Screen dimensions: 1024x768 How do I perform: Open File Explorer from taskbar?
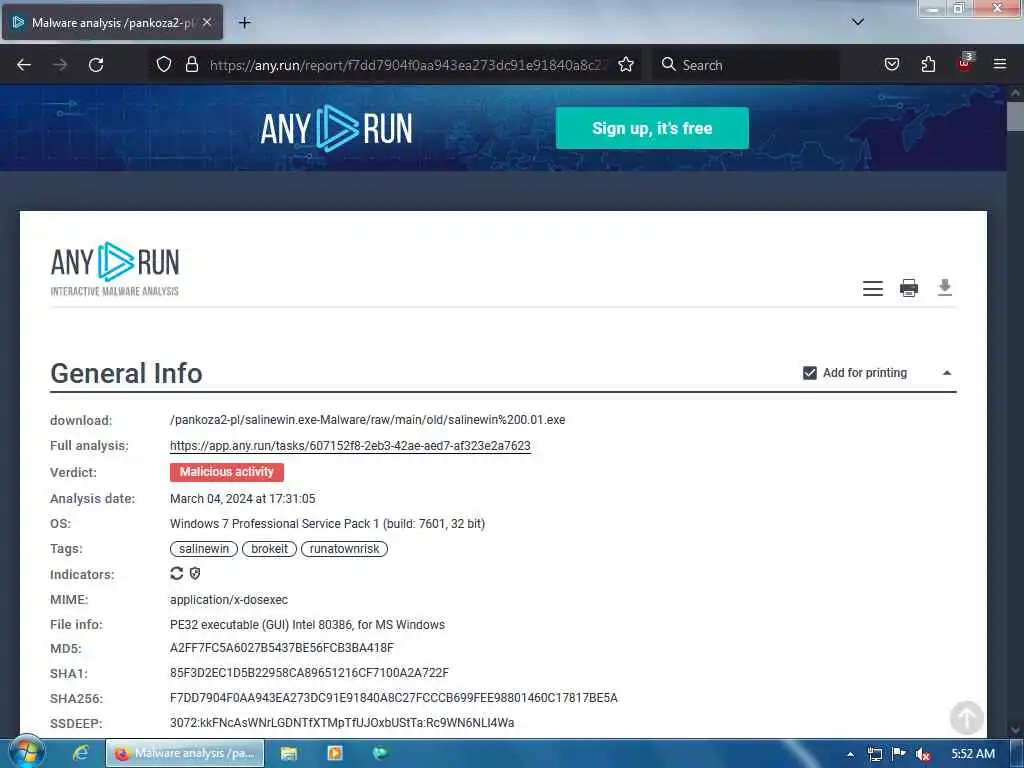[289, 753]
